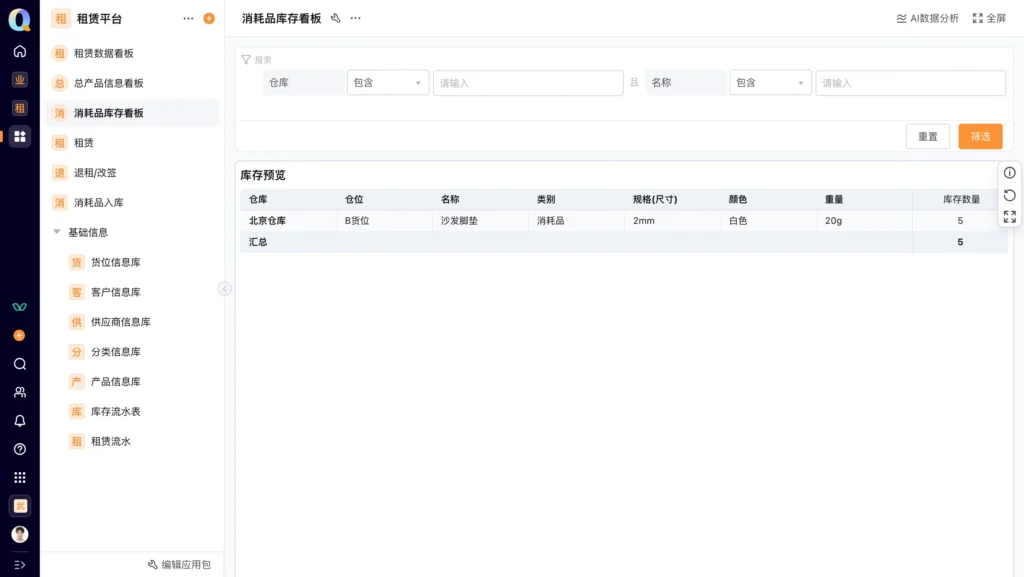
Task: Select 库存流水表 from the sidebar
Action: coord(115,411)
